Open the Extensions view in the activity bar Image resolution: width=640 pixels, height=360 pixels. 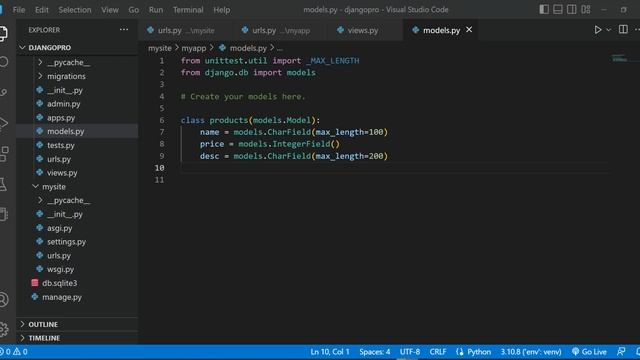pos(3,154)
